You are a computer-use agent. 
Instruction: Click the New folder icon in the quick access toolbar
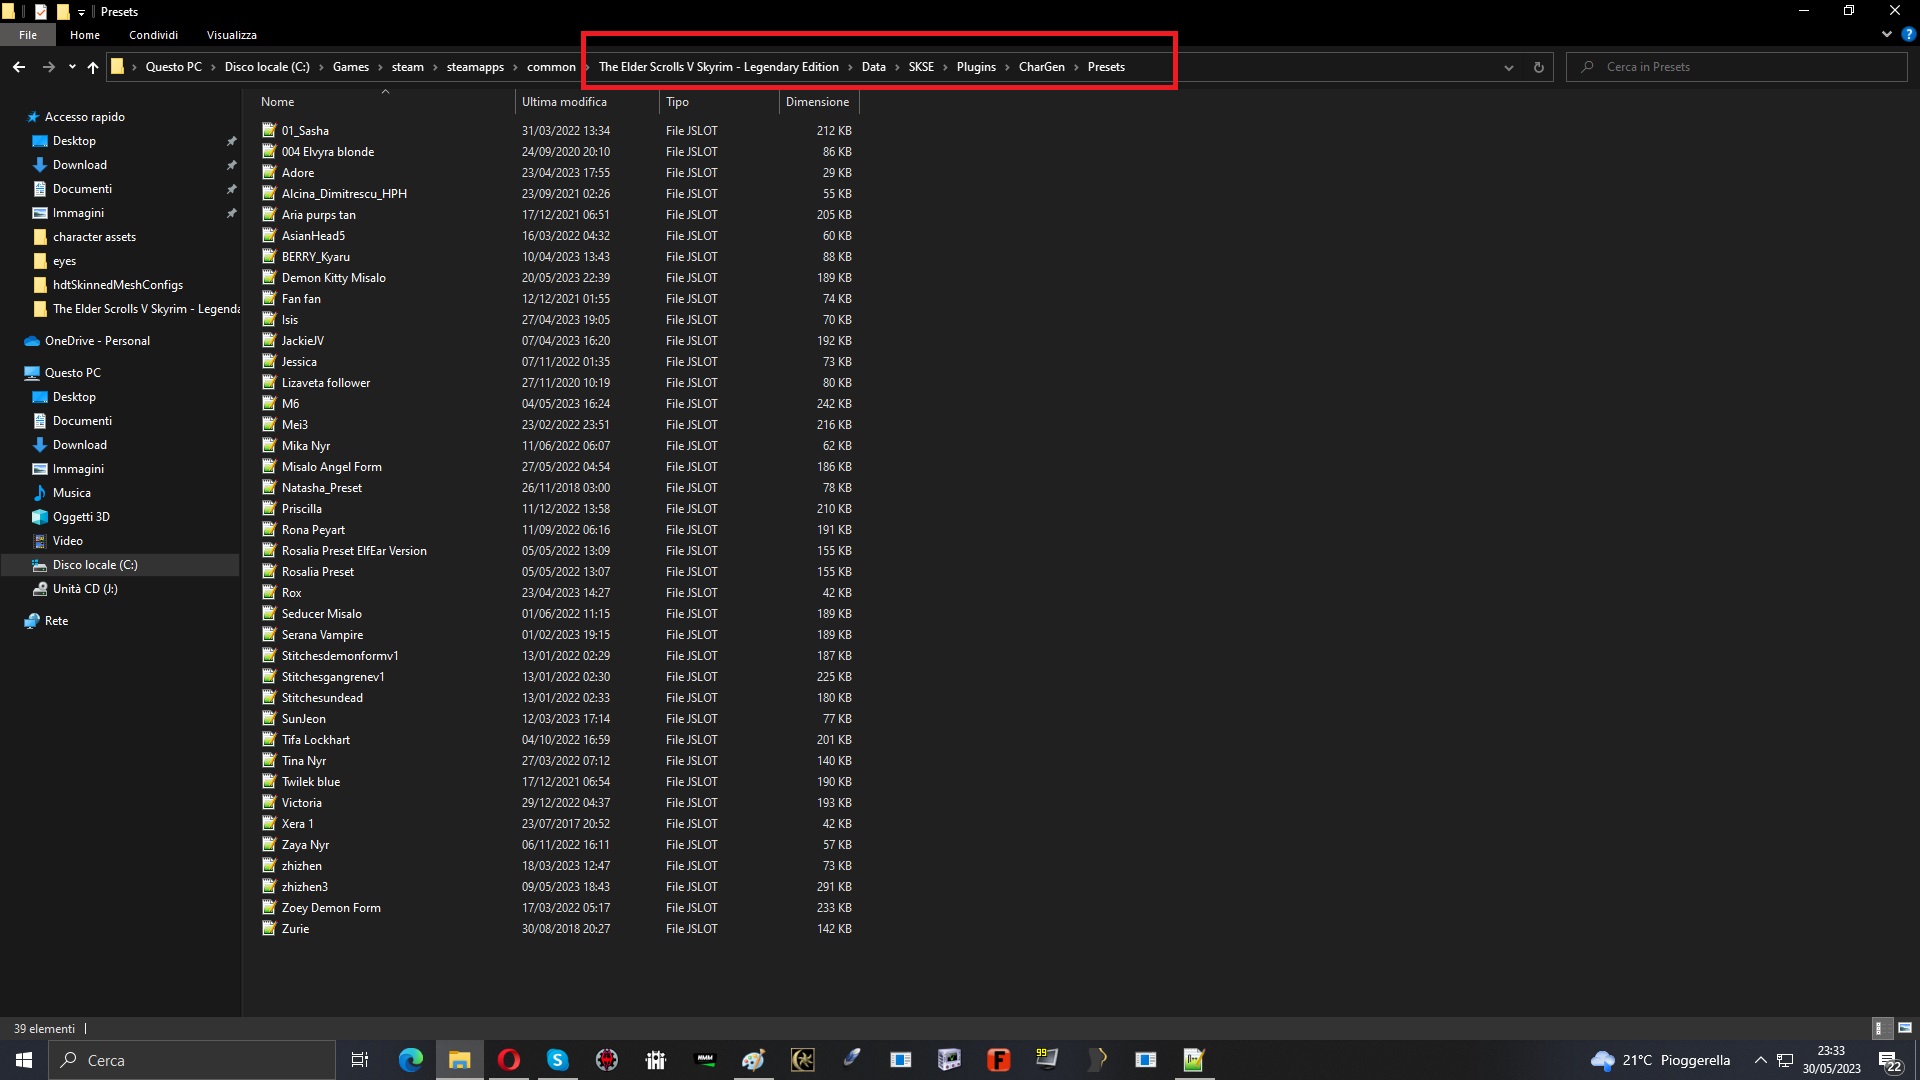click(x=63, y=12)
